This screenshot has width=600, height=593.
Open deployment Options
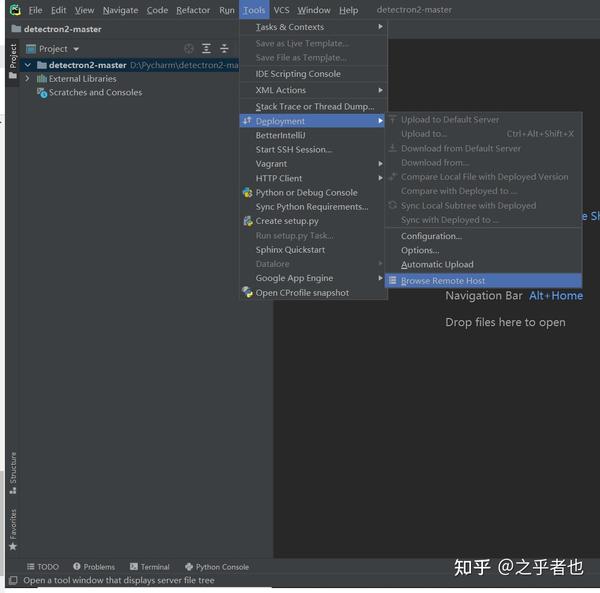(x=483, y=250)
